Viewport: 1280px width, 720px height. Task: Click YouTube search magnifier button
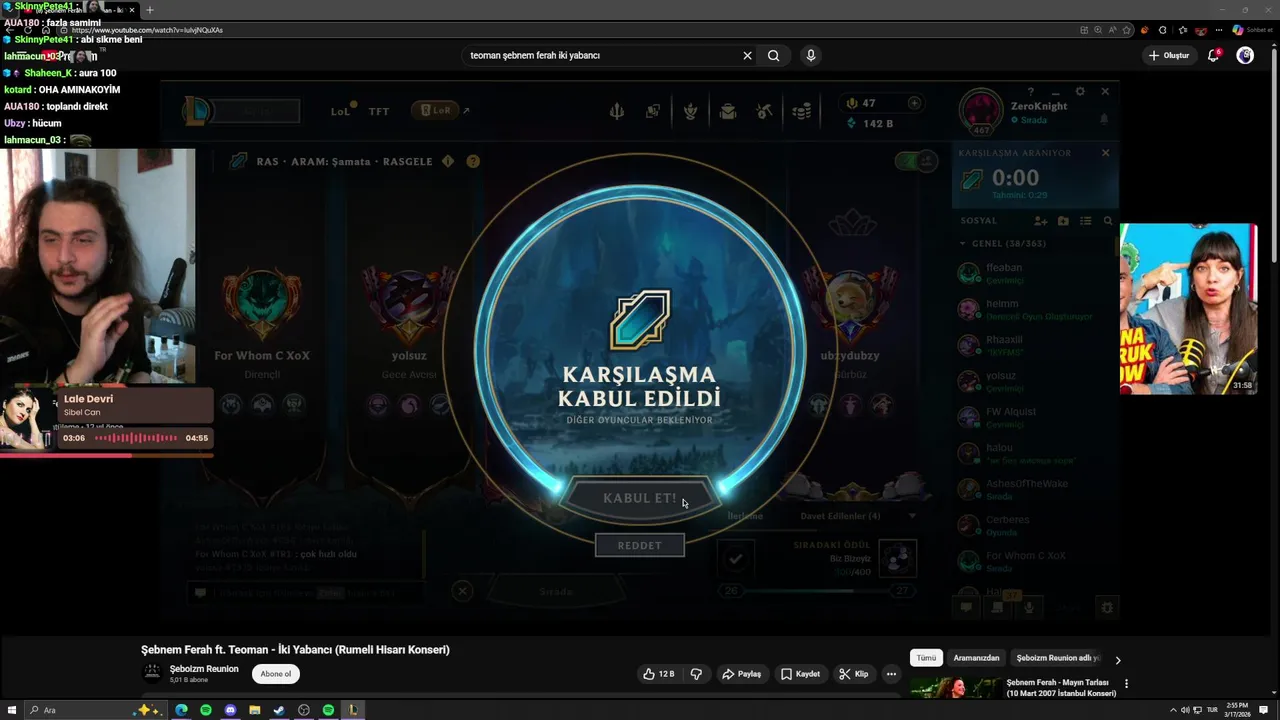(x=773, y=56)
